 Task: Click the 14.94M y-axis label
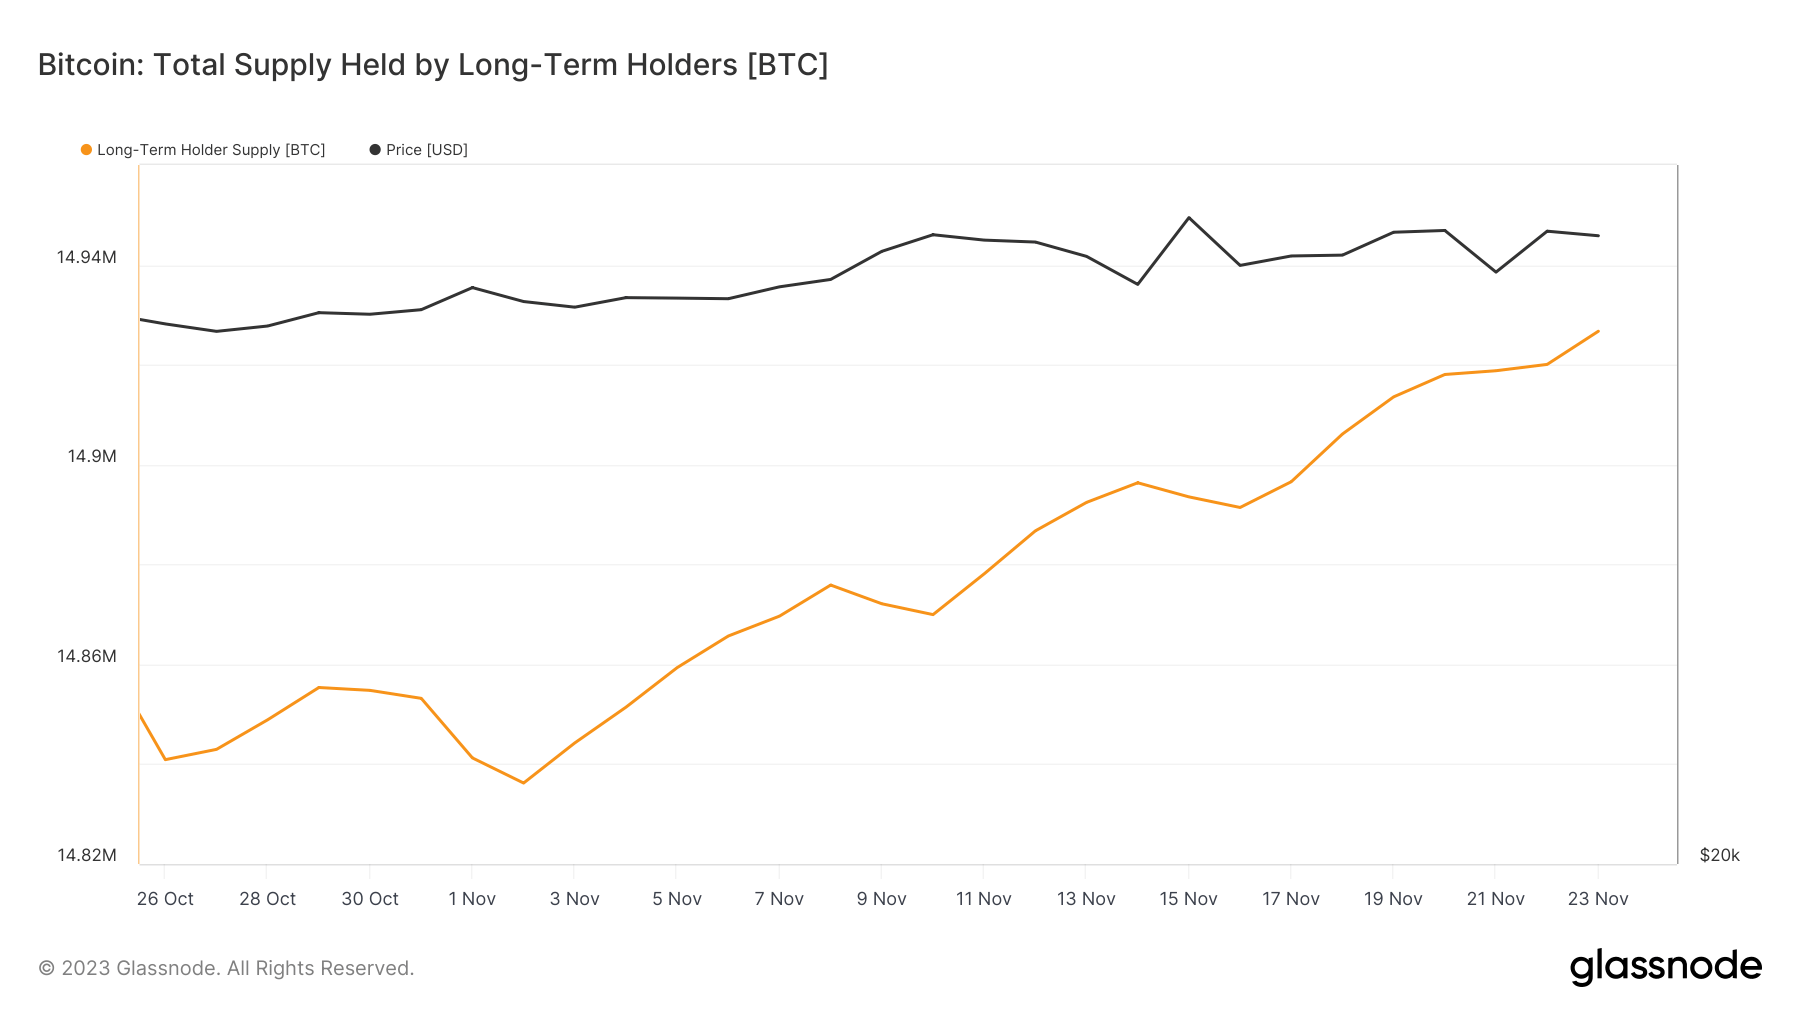[x=87, y=258]
